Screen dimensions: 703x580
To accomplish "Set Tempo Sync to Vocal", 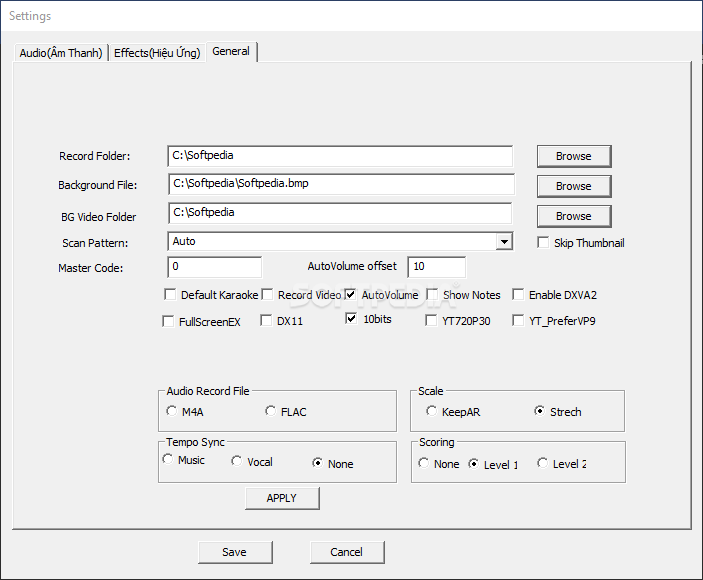I will tap(236, 462).
